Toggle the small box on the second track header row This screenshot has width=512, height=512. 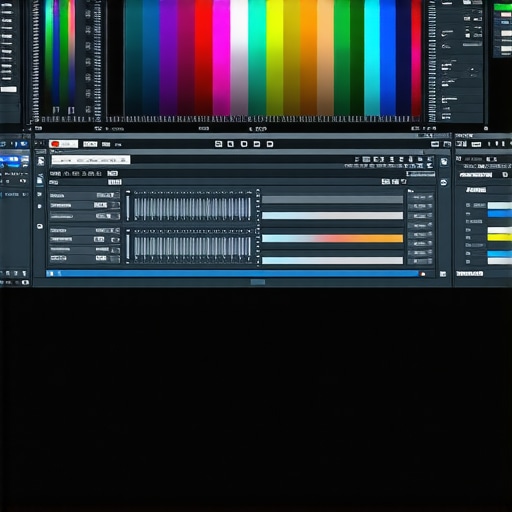[115, 205]
